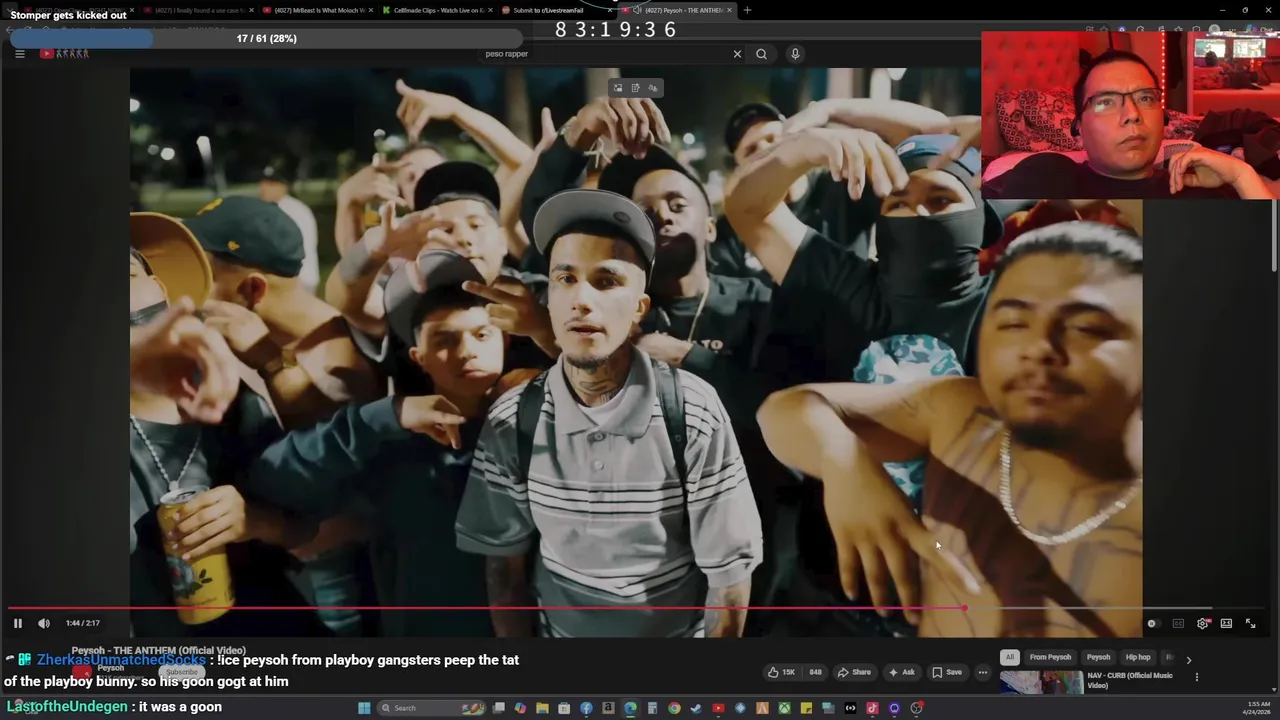Click third overlay icon above video
The height and width of the screenshot is (720, 1280).
point(653,88)
